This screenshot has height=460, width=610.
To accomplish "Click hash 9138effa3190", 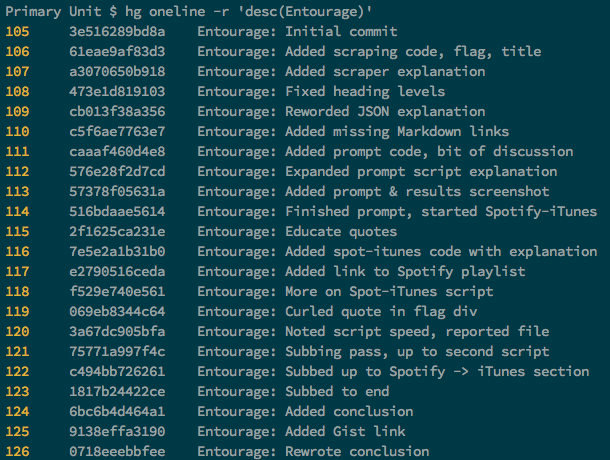I will [x=117, y=432].
